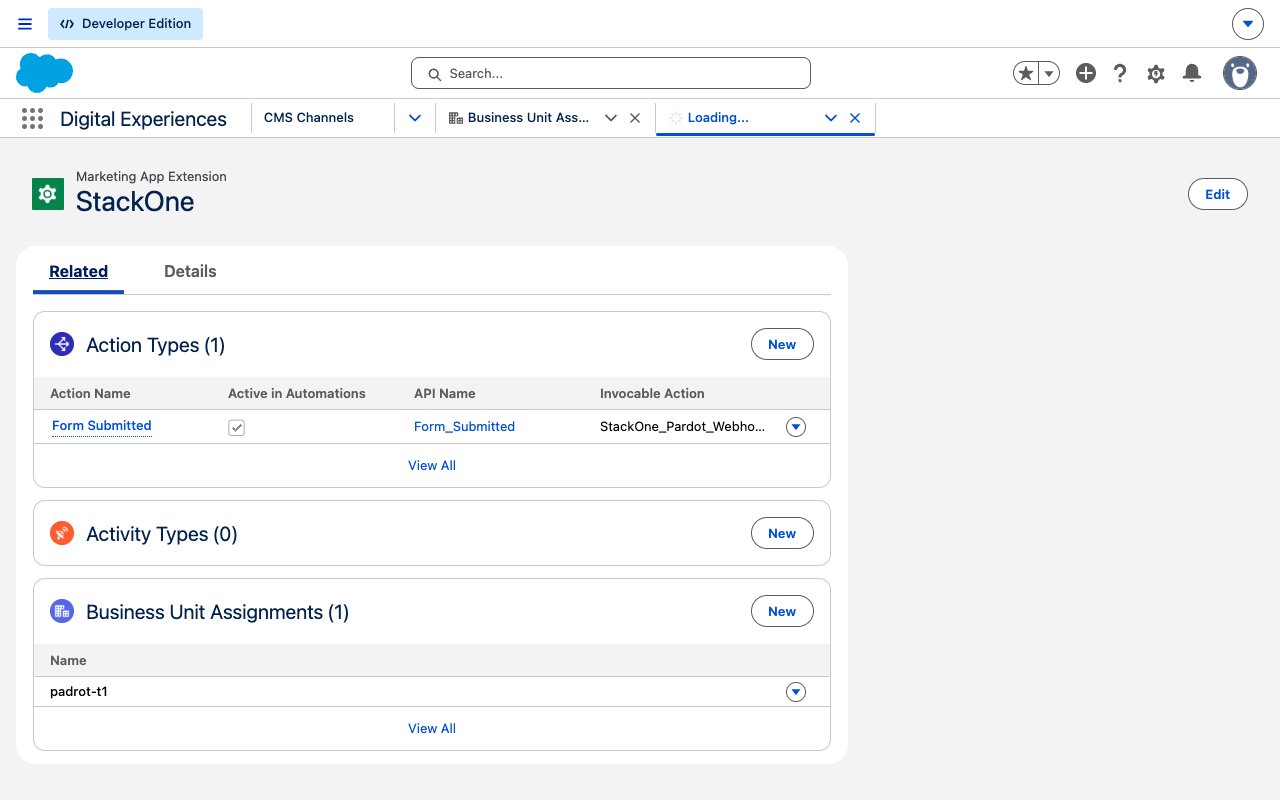Click the StackOne green gear record icon
Image resolution: width=1280 pixels, height=800 pixels.
tap(48, 193)
